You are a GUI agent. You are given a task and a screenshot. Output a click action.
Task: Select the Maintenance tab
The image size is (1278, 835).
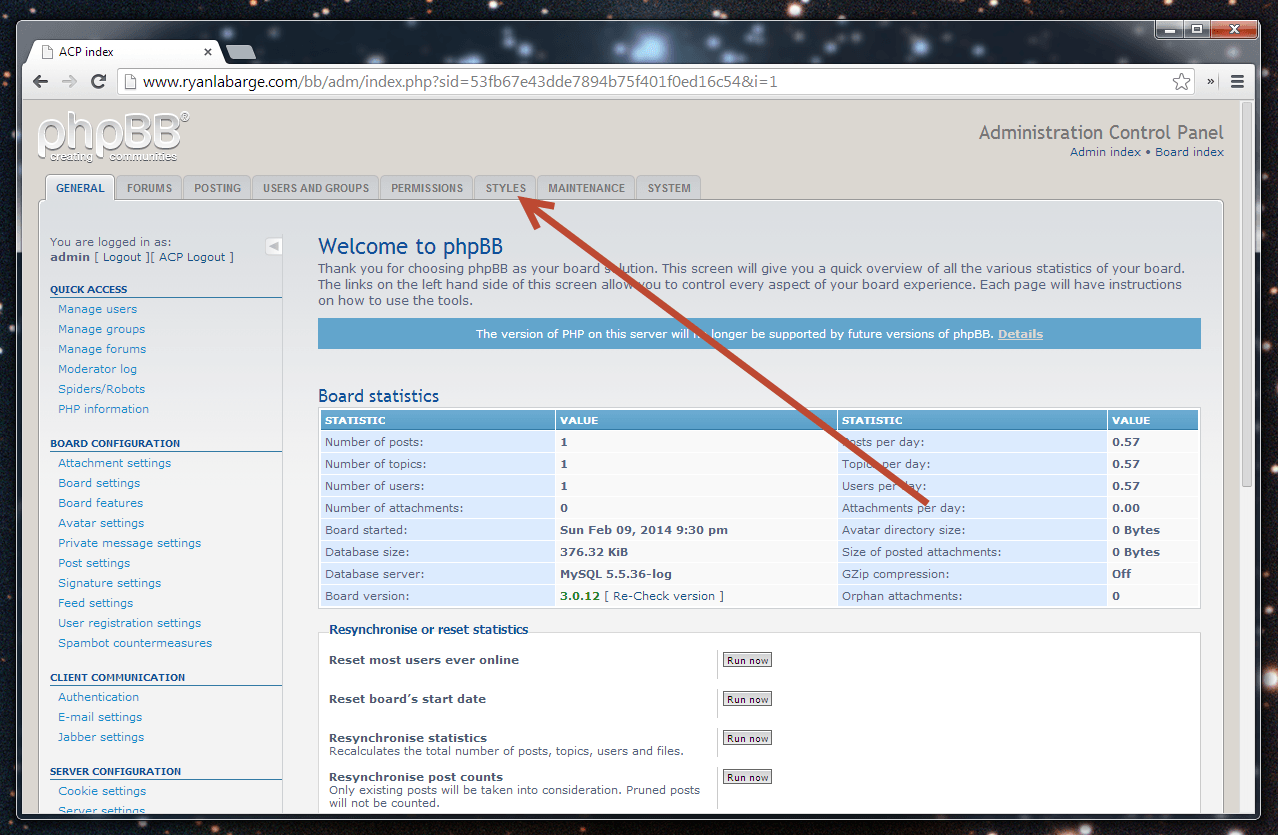pos(586,188)
